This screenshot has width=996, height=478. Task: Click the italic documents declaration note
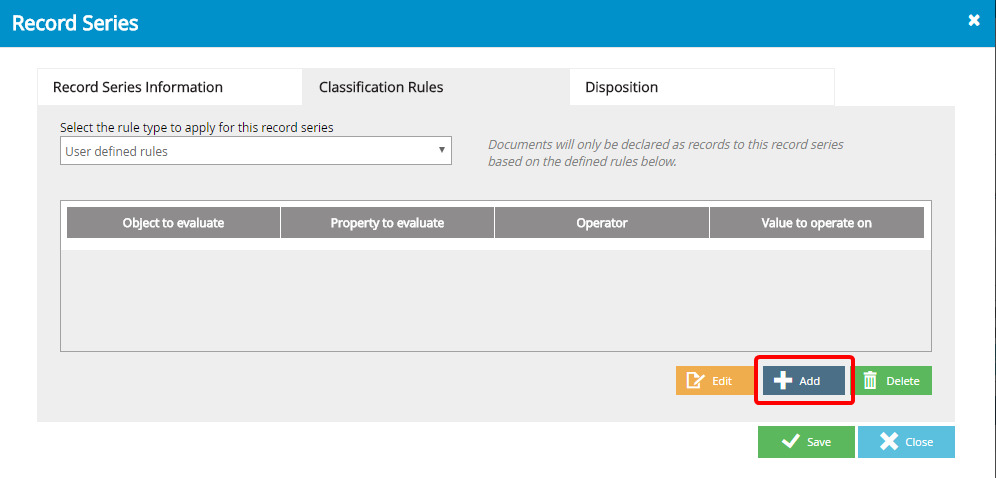[666, 152]
